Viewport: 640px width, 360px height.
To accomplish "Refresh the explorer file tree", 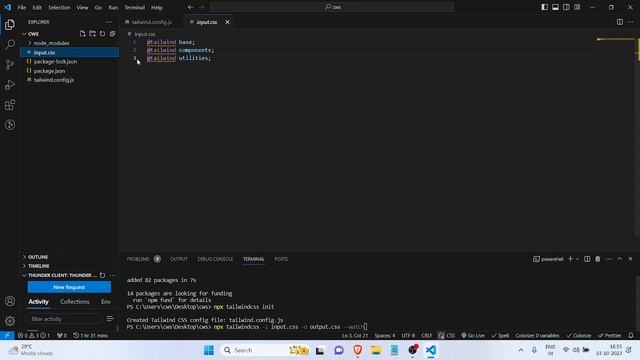I will point(102,34).
